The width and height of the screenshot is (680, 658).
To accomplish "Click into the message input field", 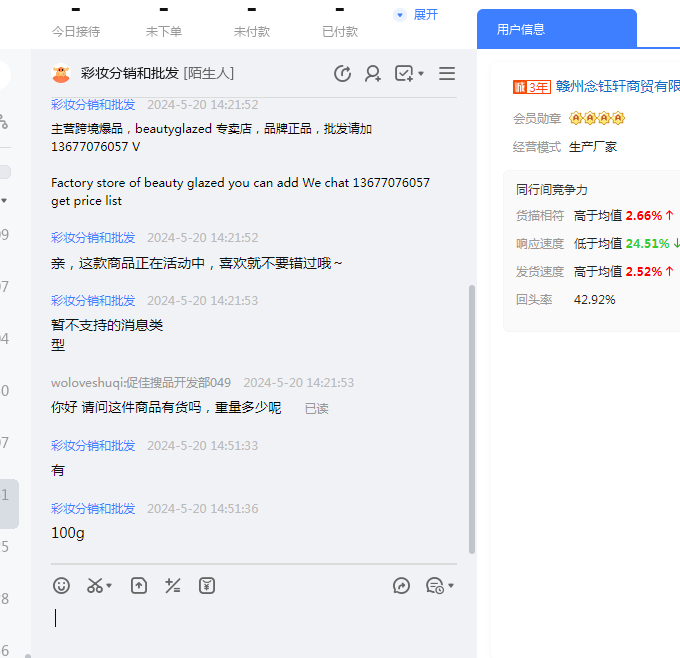I will (250, 620).
